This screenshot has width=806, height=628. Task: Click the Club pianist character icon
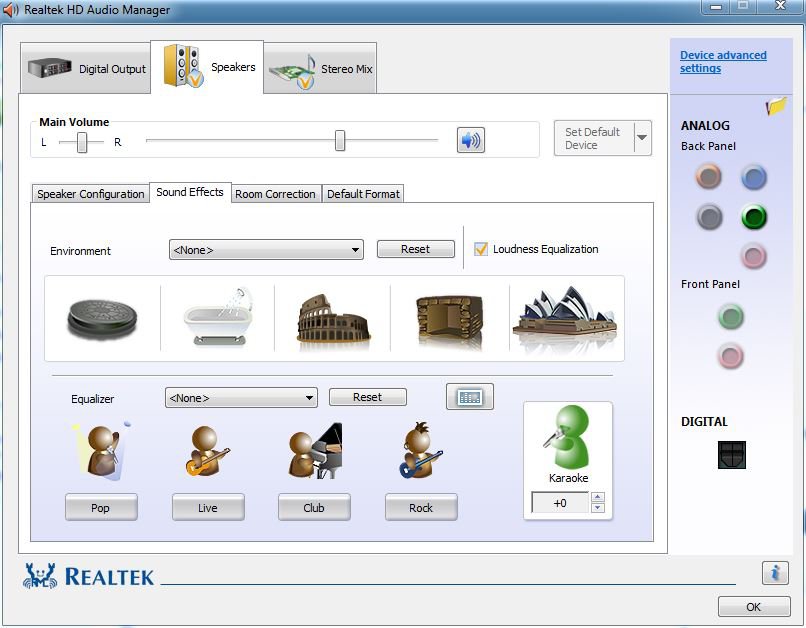click(315, 451)
